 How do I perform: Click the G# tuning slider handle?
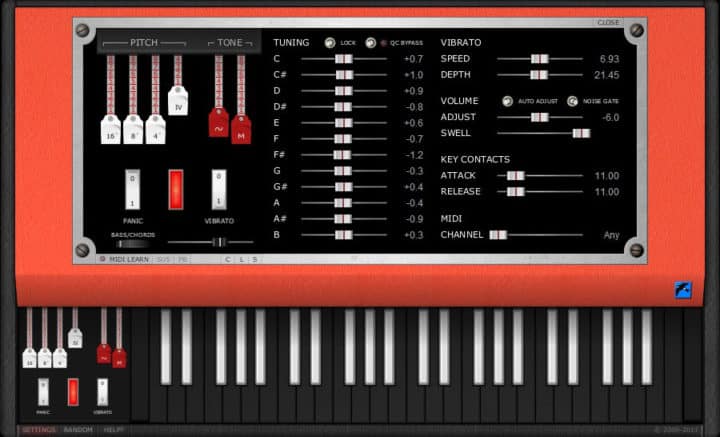coord(343,187)
